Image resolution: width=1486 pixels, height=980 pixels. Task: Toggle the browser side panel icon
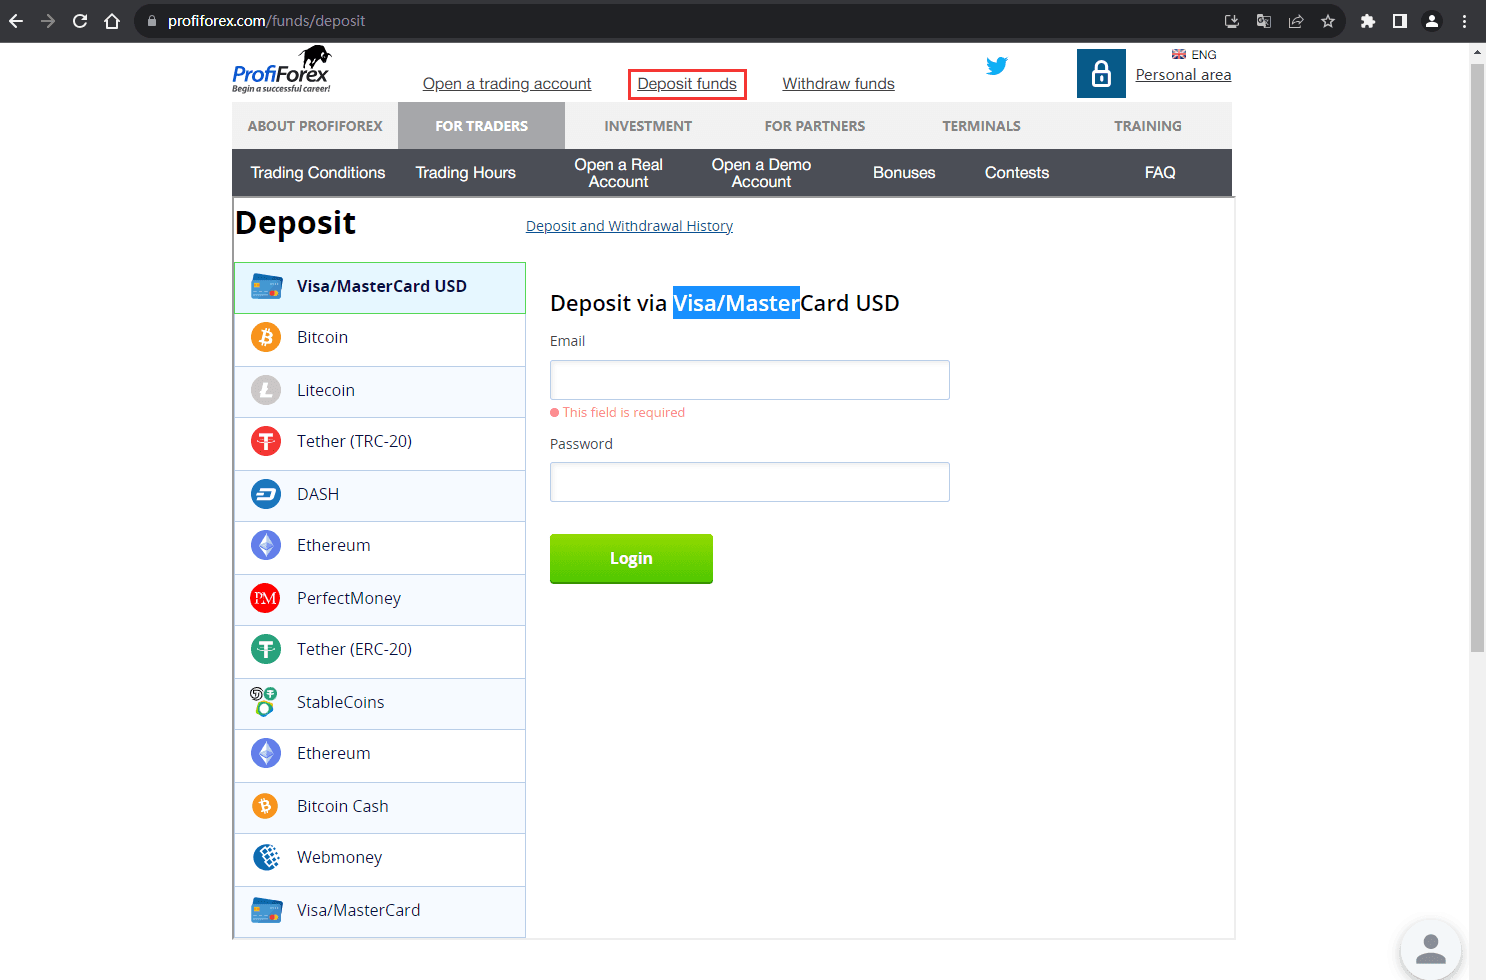[1400, 21]
